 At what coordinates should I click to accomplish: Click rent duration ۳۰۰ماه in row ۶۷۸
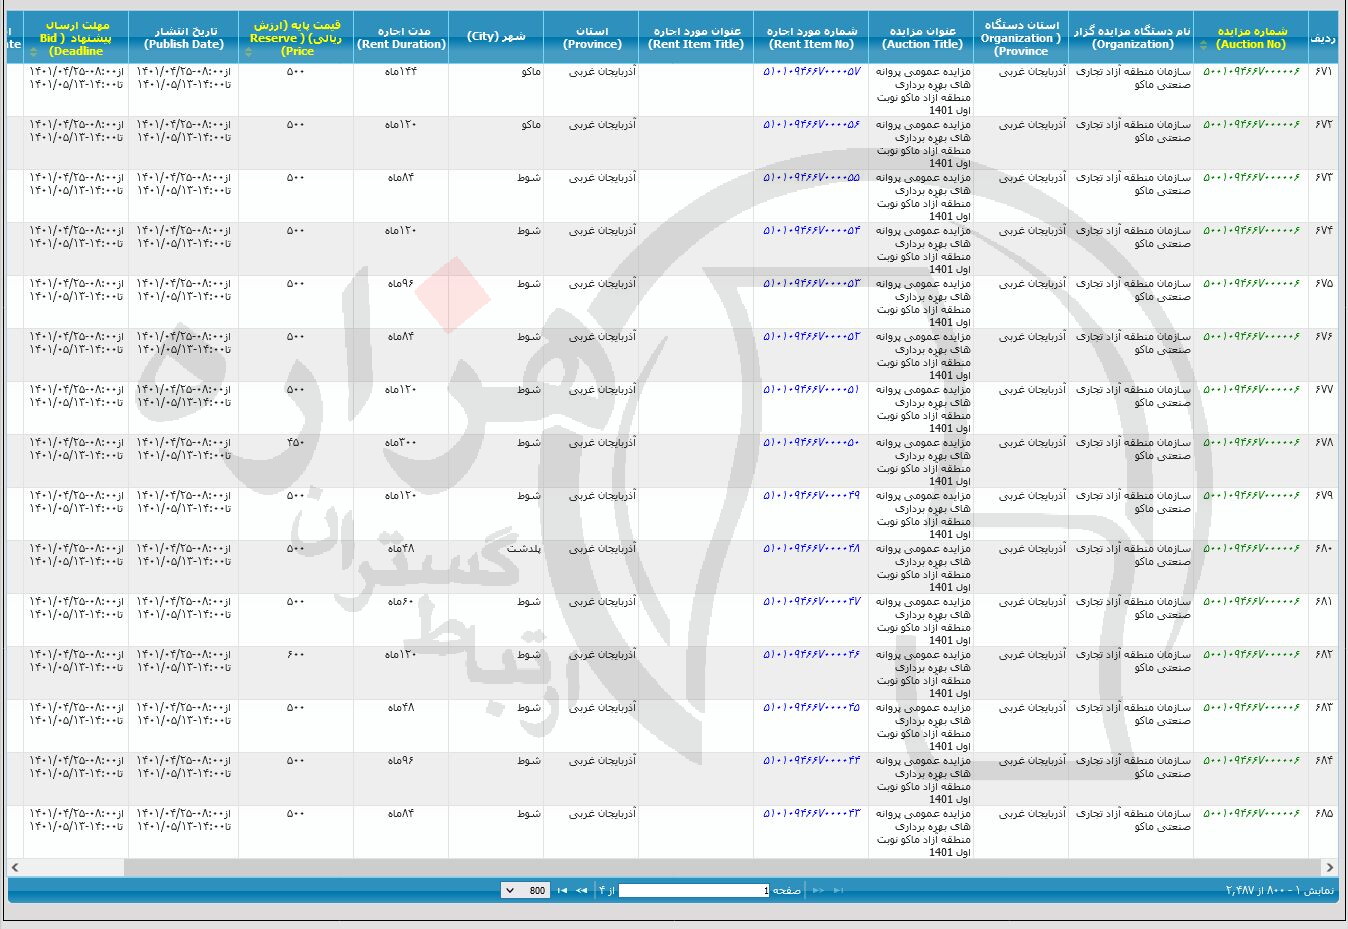[x=401, y=443]
